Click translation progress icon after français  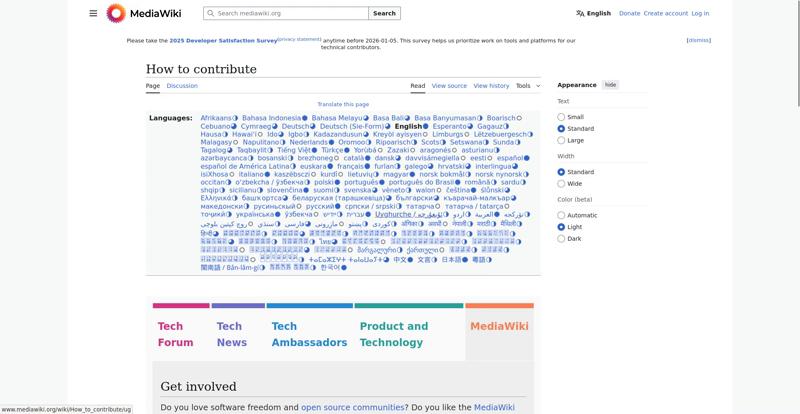(x=369, y=166)
